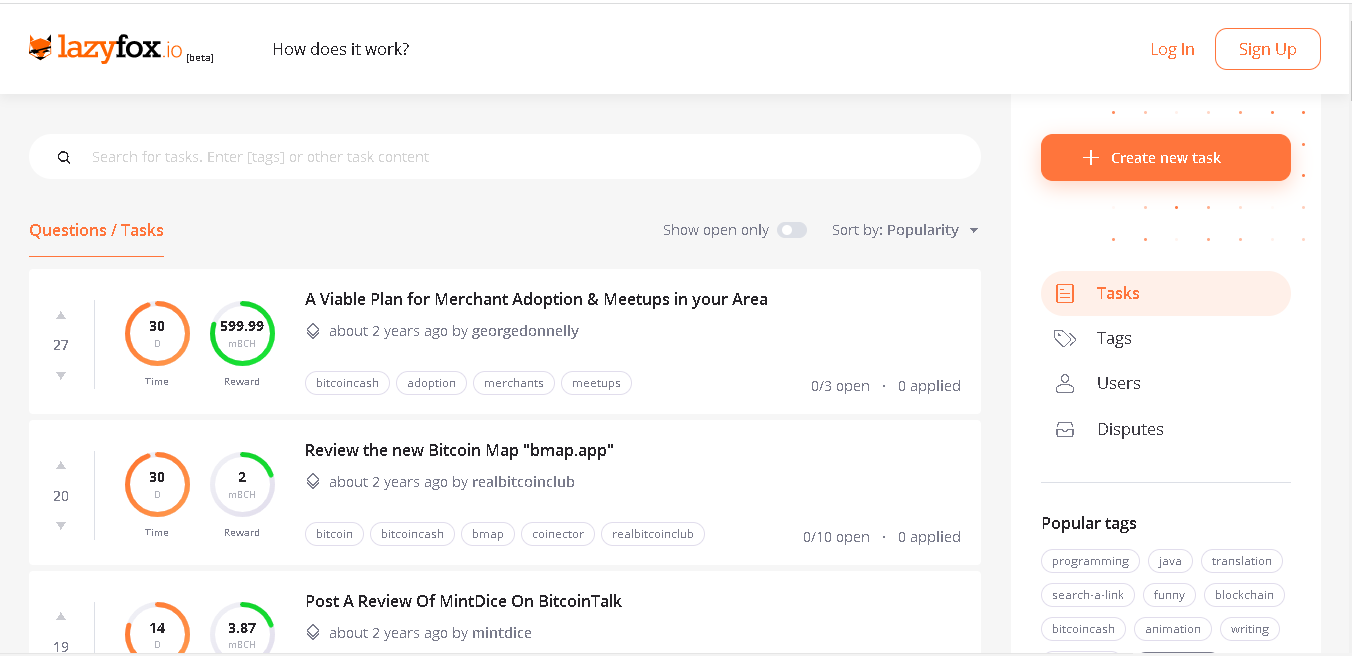Click the diamond icon beside realbitcoinclub's post

313,482
